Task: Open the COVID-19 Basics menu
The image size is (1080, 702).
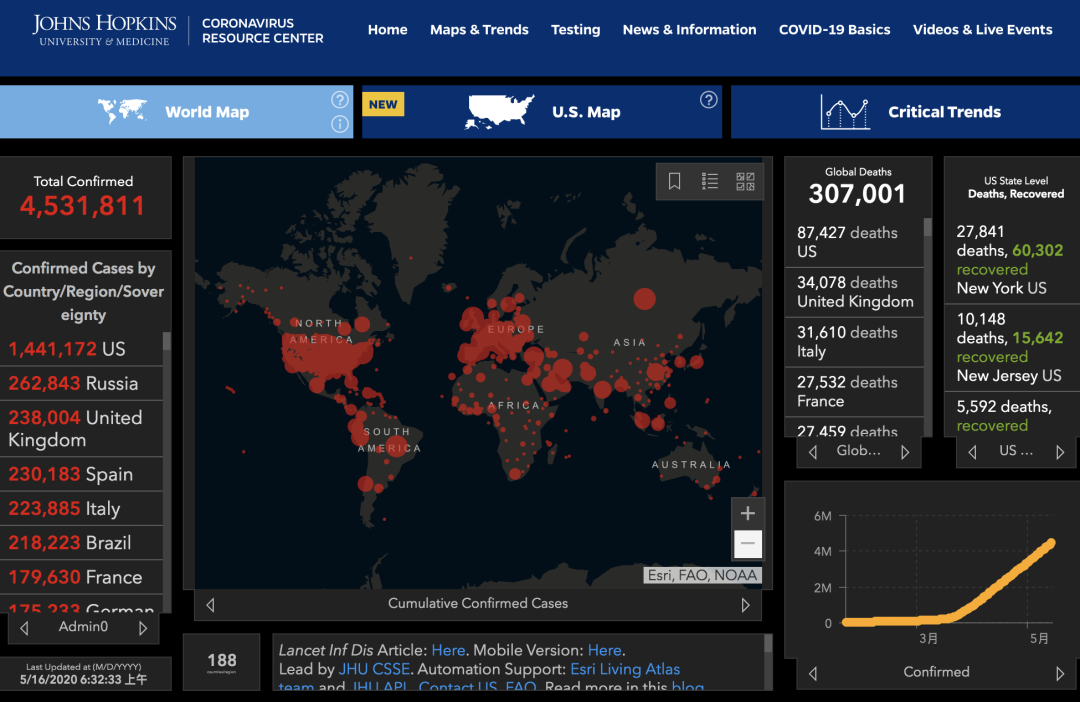Action: tap(834, 30)
